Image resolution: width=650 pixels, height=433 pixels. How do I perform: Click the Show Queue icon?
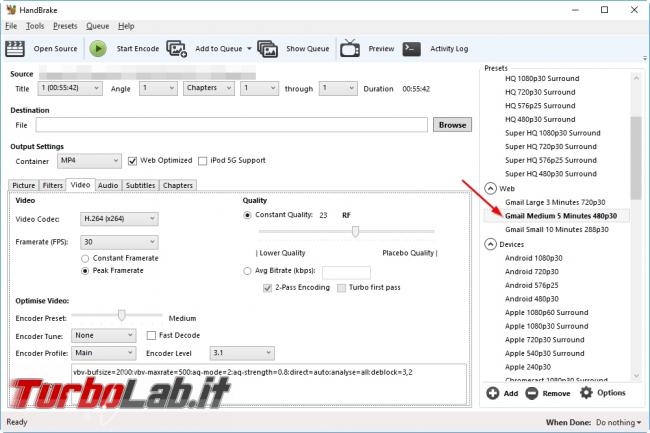(x=267, y=49)
